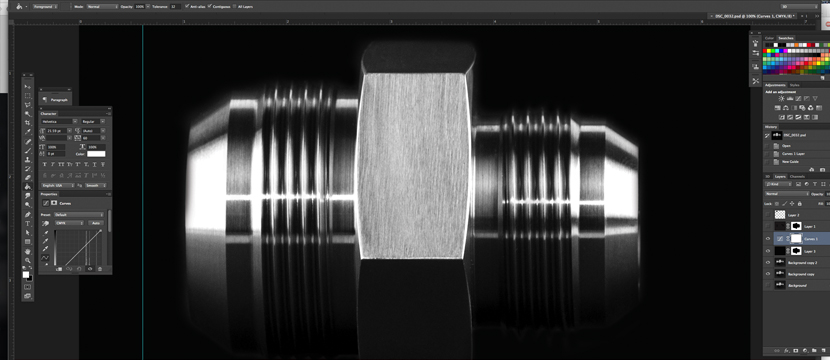
Task: Select the Zoom tool
Action: pyautogui.click(x=28, y=261)
